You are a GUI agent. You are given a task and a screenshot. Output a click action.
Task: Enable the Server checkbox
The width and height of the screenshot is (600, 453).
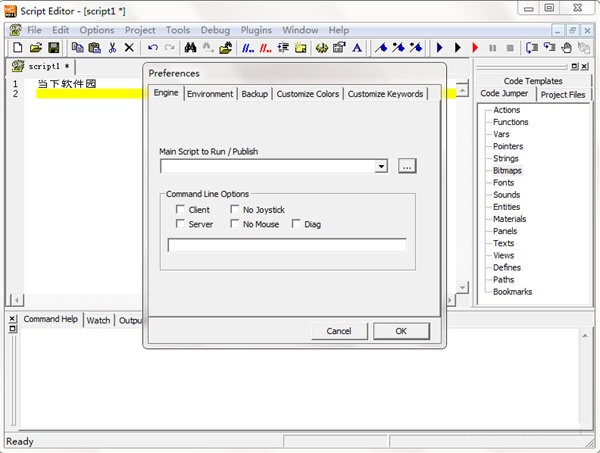(x=180, y=223)
